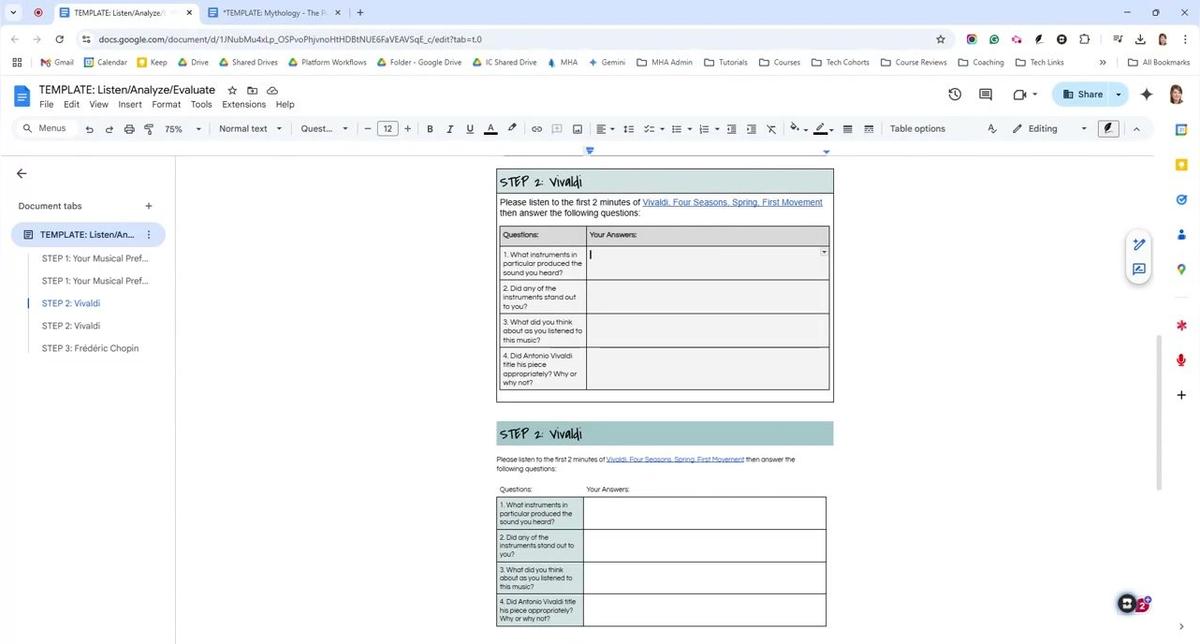Open Google Tasks in side panel
The image size is (1200, 644).
click(1181, 199)
